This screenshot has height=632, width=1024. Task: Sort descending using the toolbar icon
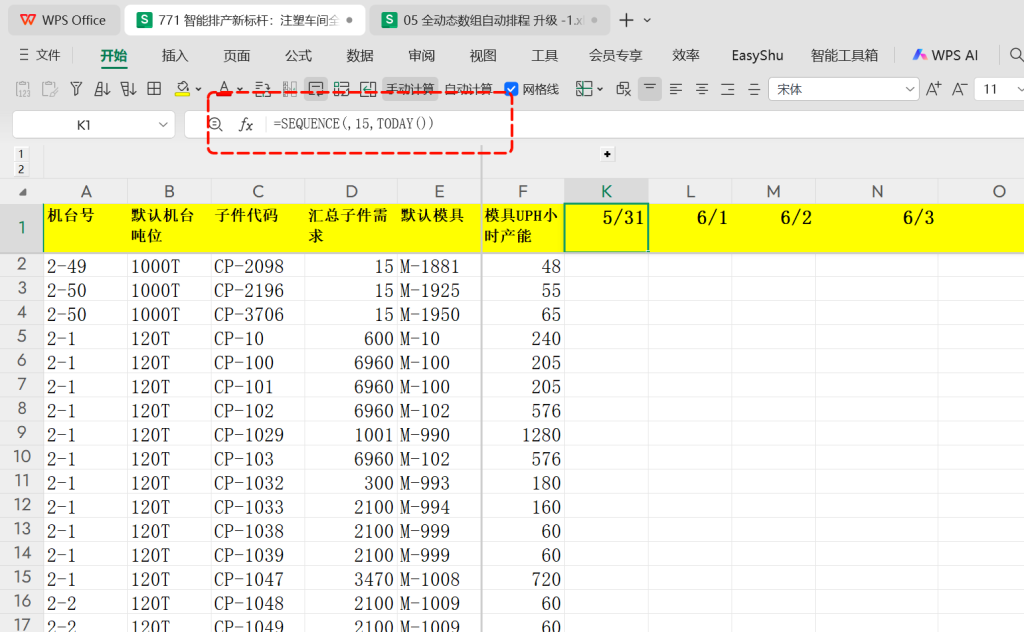(128, 89)
